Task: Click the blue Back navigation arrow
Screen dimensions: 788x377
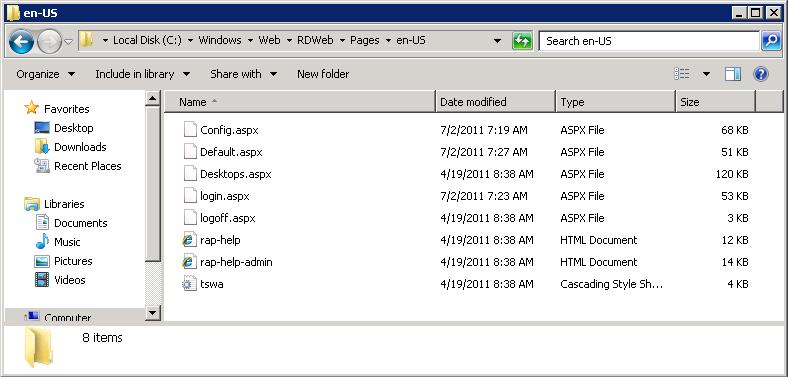Action: point(21,41)
